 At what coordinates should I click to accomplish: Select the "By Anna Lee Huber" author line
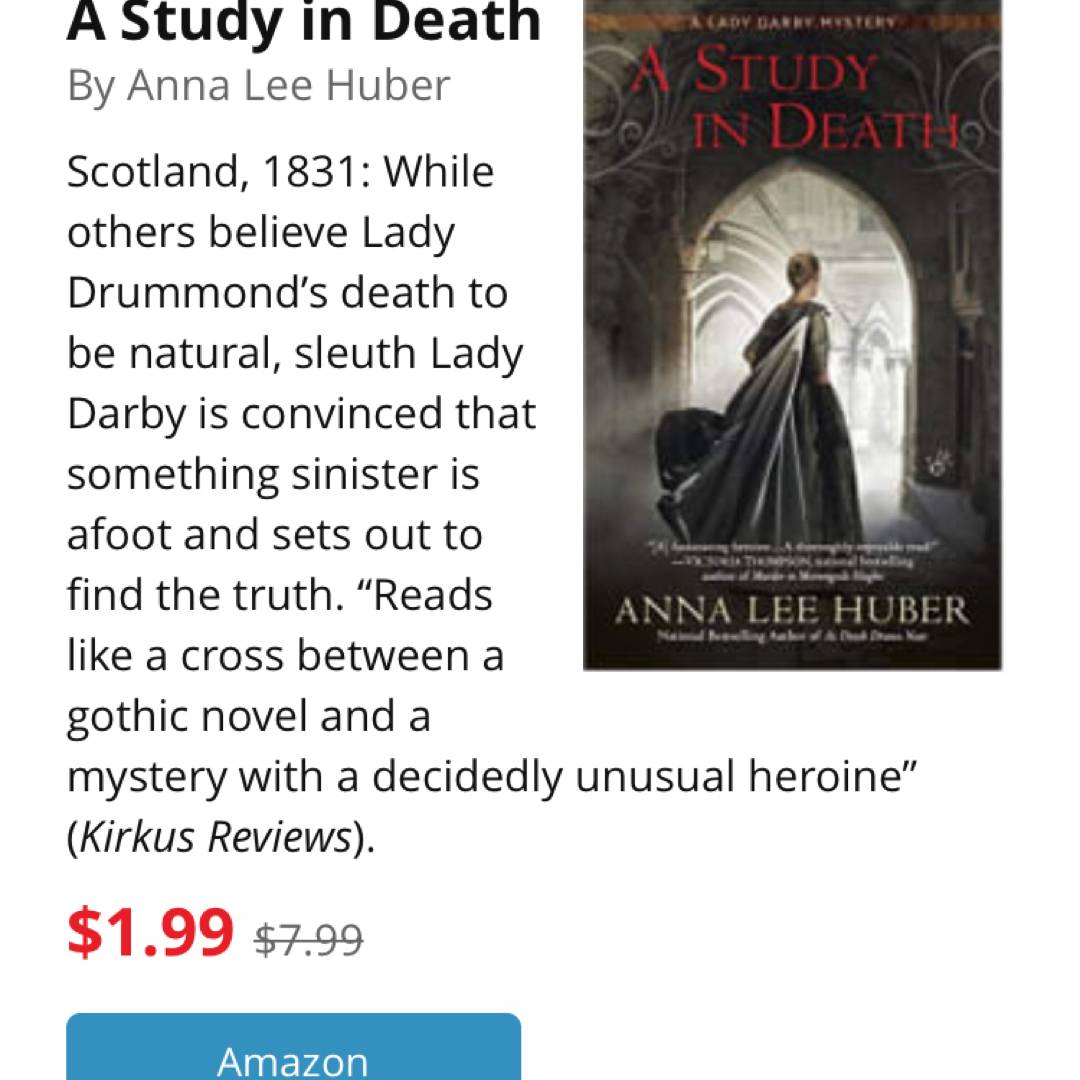(258, 86)
